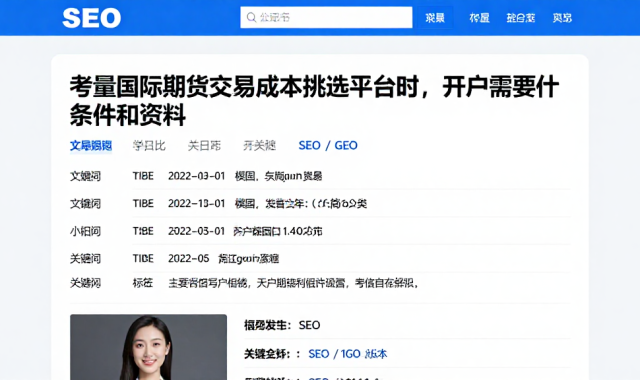
Task: Click the date 2022-13-01
Action: click(x=196, y=203)
